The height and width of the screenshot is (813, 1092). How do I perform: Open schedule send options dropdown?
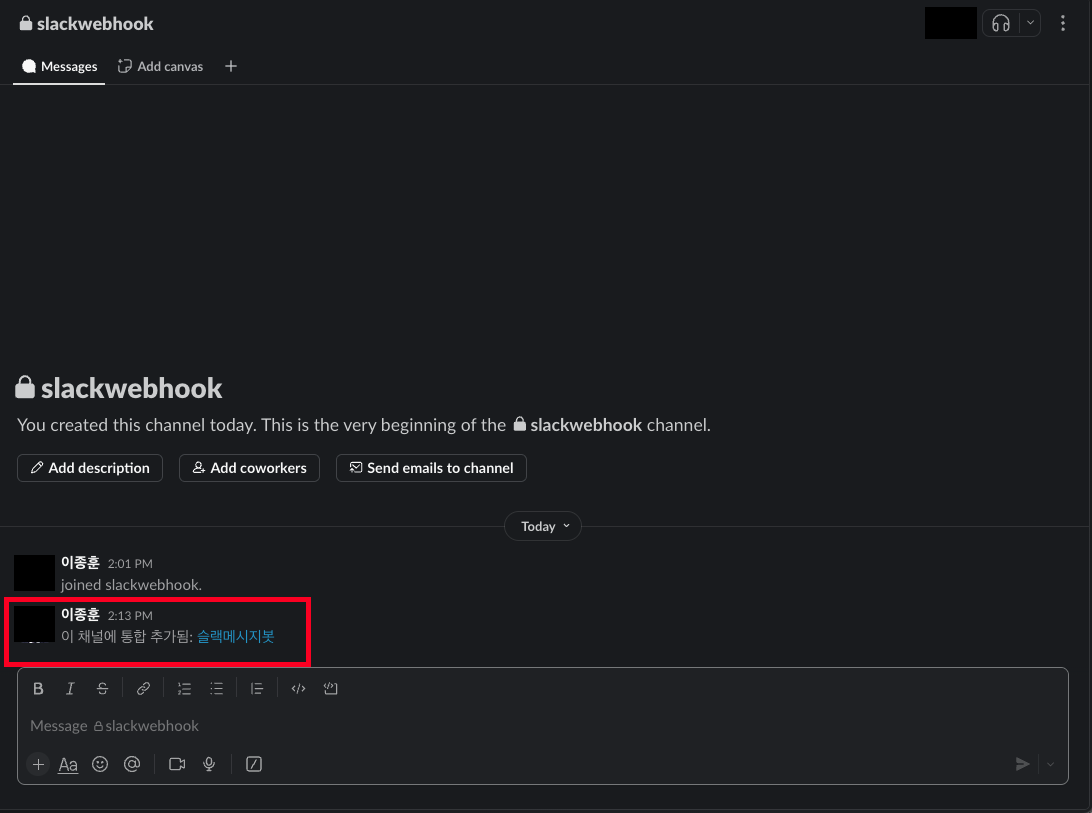pos(1050,764)
